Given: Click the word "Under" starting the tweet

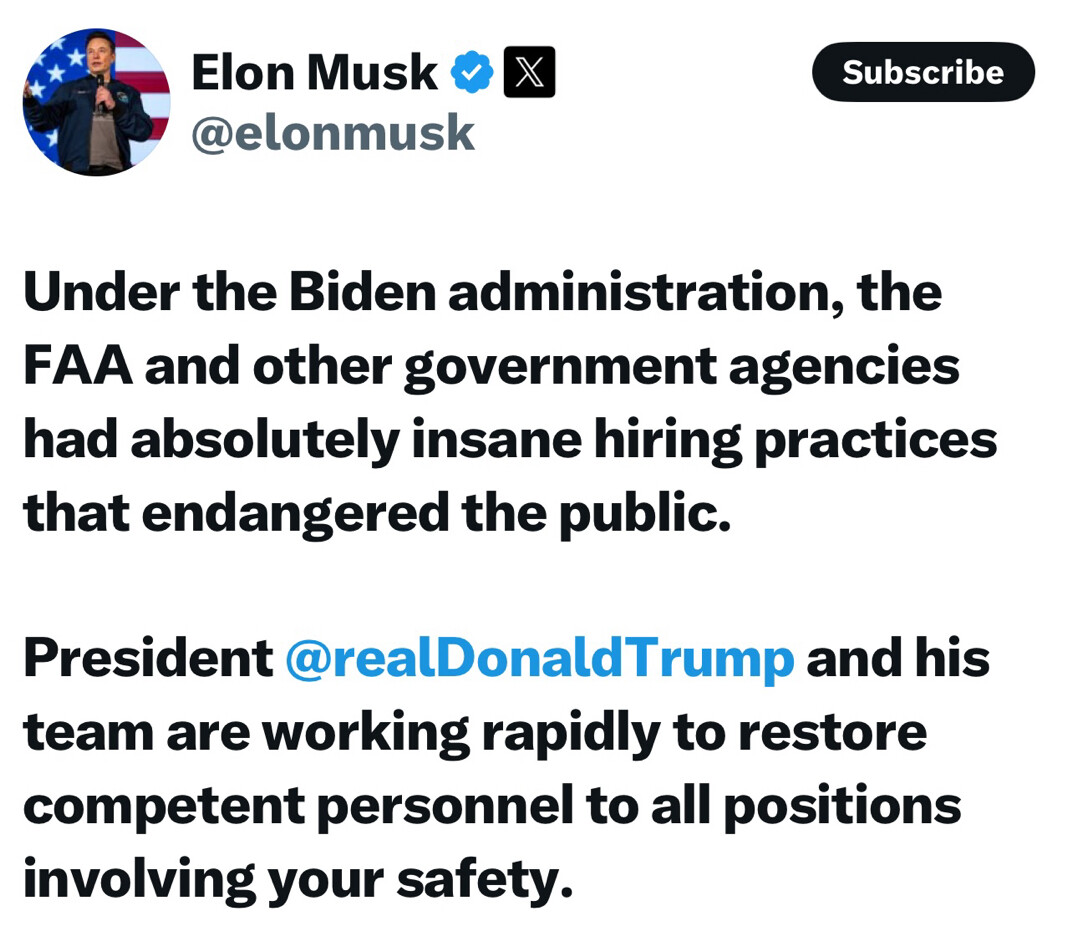Looking at the screenshot, I should coord(102,292).
